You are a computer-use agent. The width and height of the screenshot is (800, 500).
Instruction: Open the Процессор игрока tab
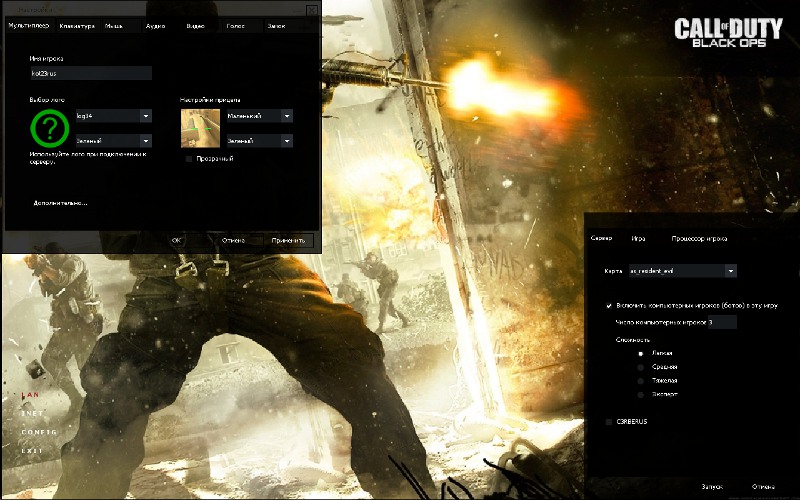699,238
